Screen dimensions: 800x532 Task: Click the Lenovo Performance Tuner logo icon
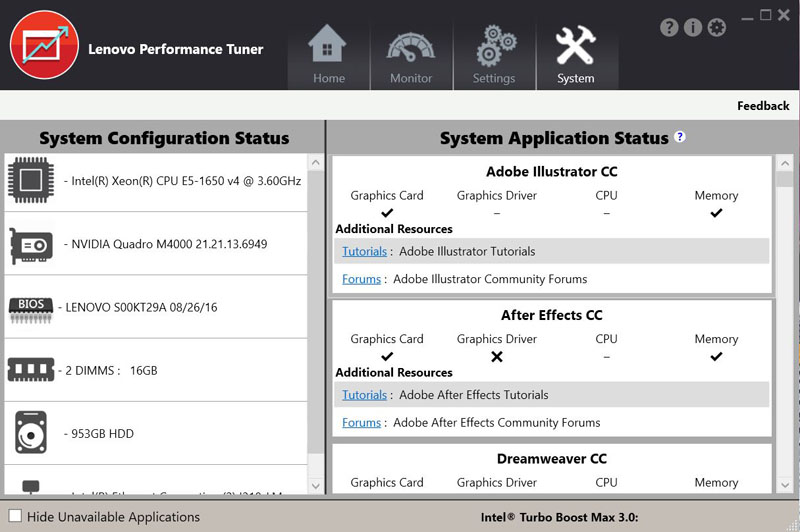pyautogui.click(x=44, y=46)
